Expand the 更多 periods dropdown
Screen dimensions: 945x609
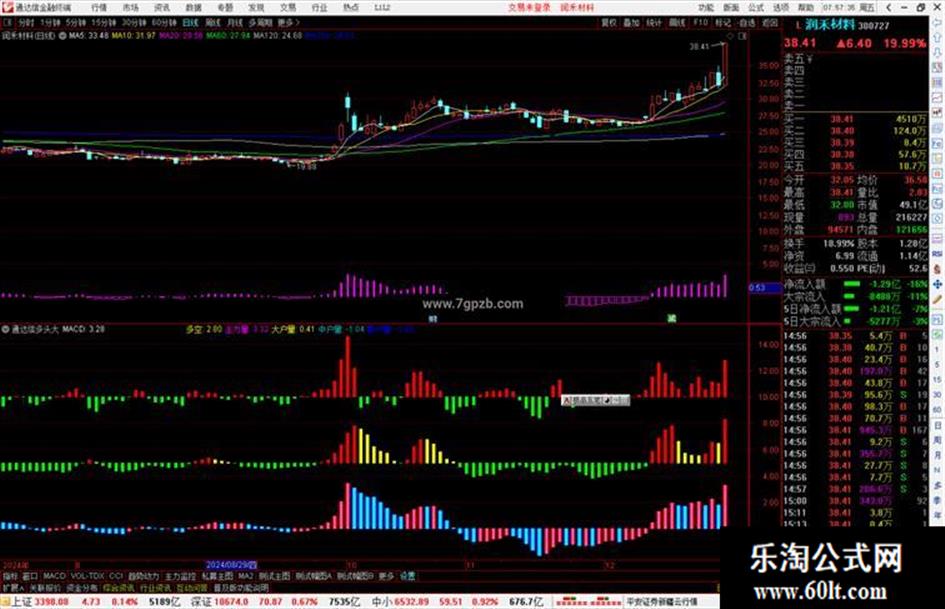[x=288, y=23]
